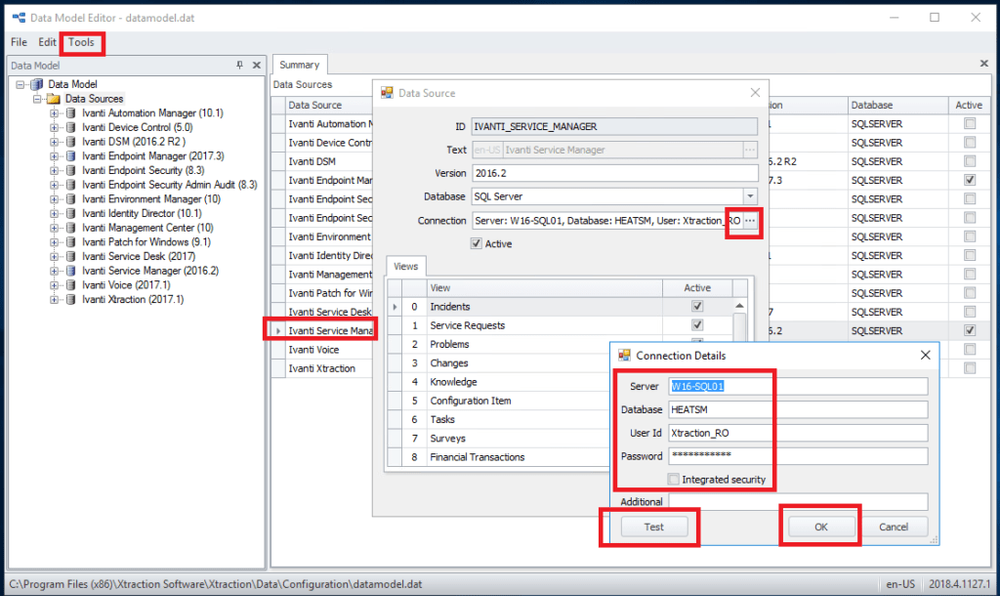The height and width of the screenshot is (596, 1000).
Task: Enable Integrated security
Action: tap(674, 480)
